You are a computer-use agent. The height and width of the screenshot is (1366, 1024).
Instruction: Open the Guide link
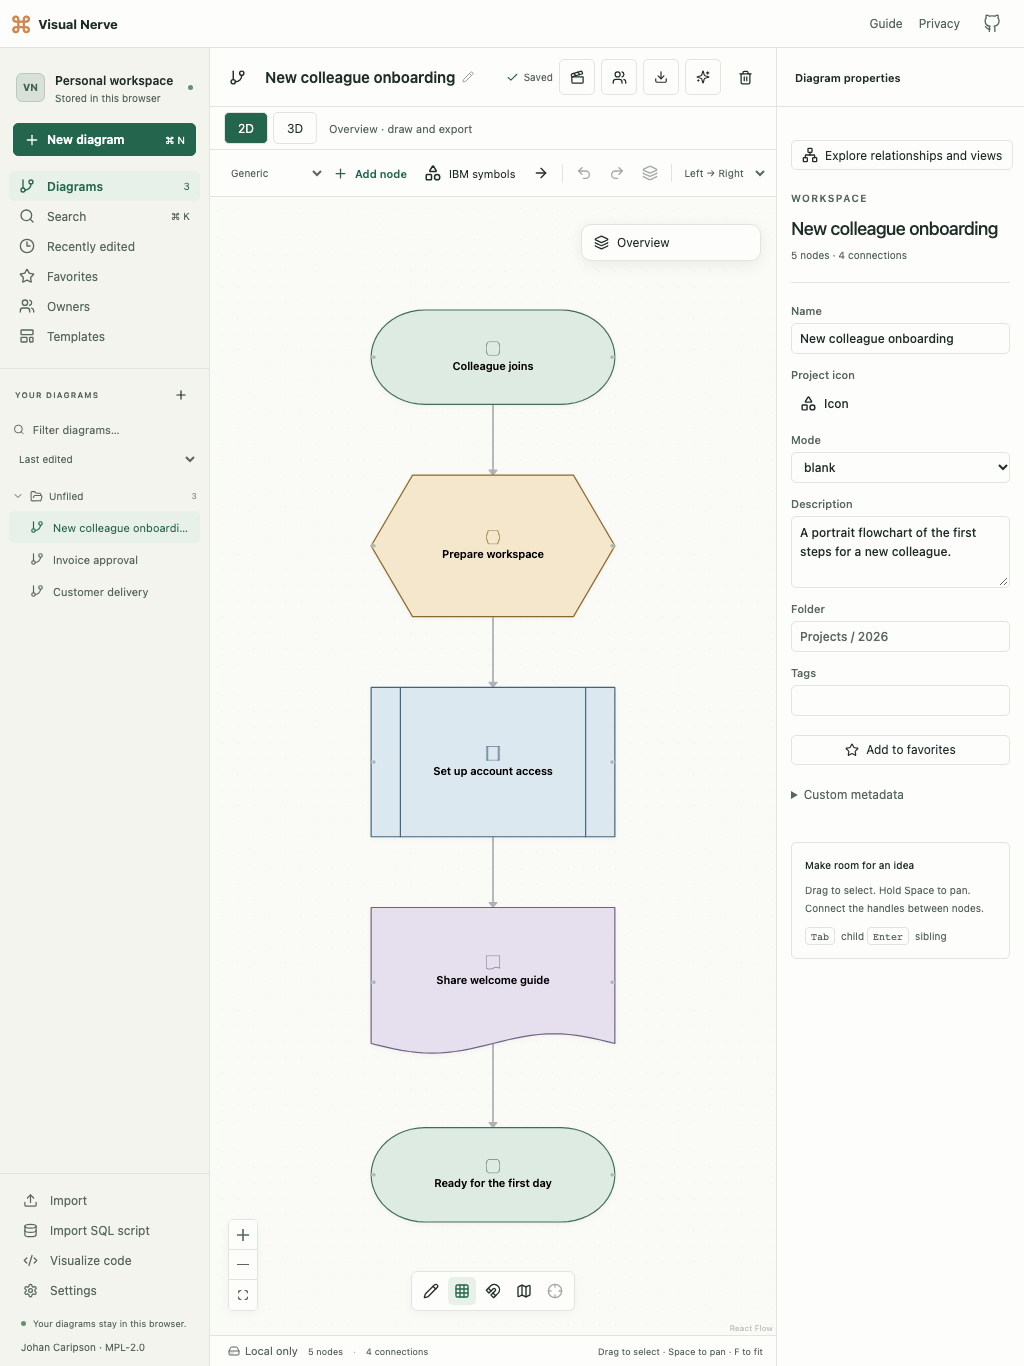click(886, 24)
